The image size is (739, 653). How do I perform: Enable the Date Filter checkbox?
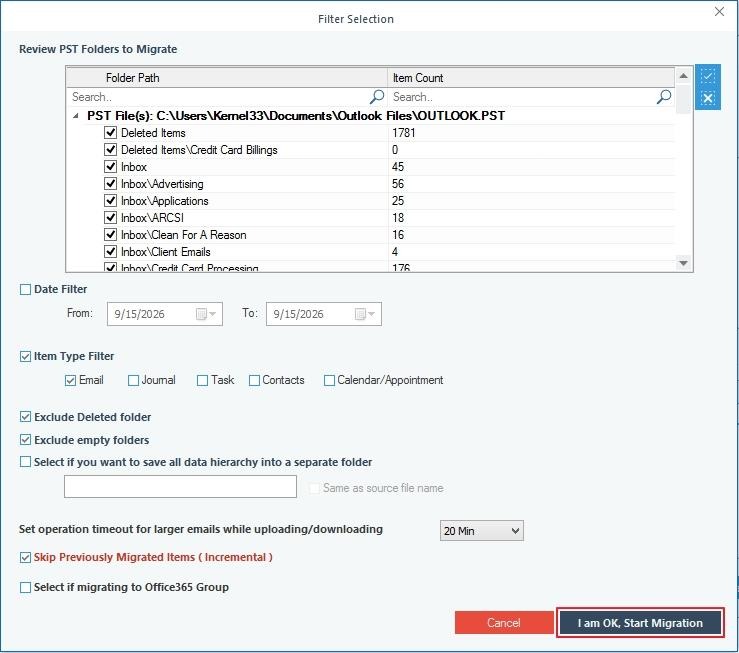coord(25,289)
